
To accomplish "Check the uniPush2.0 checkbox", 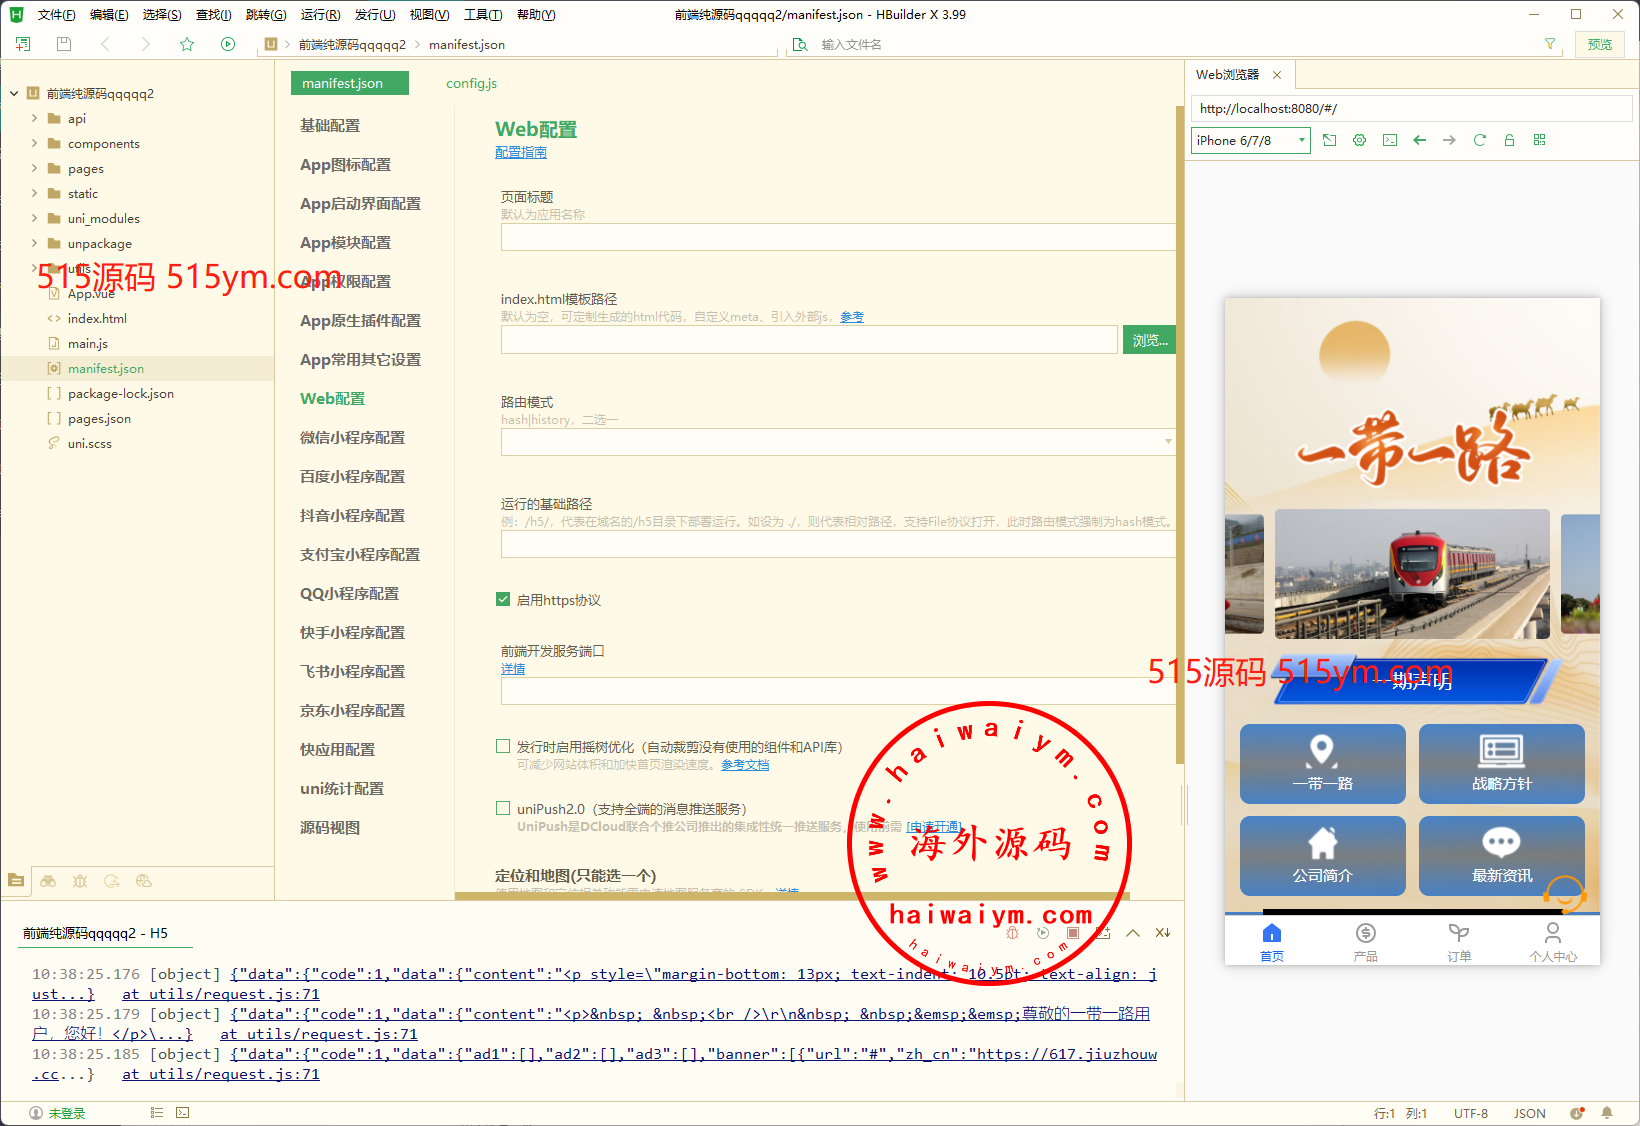I will coord(503,808).
